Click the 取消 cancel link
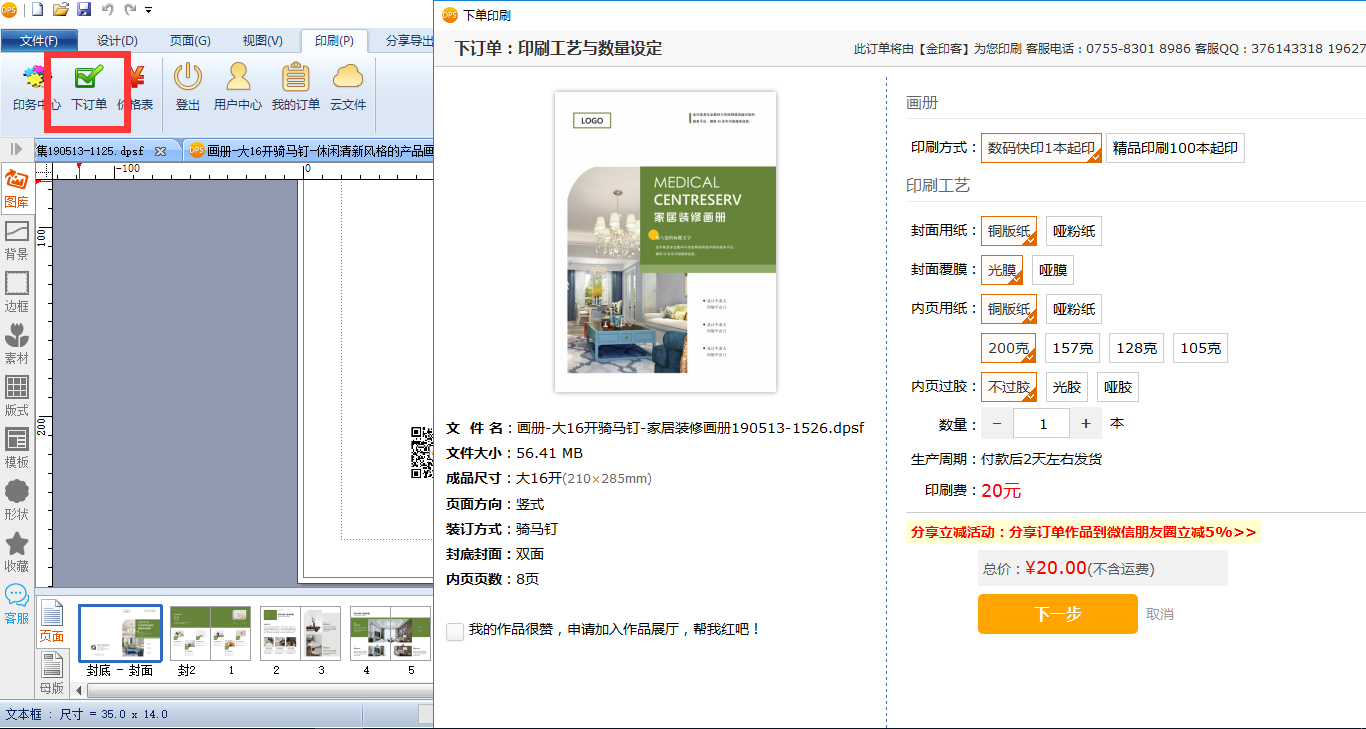 pos(1160,614)
